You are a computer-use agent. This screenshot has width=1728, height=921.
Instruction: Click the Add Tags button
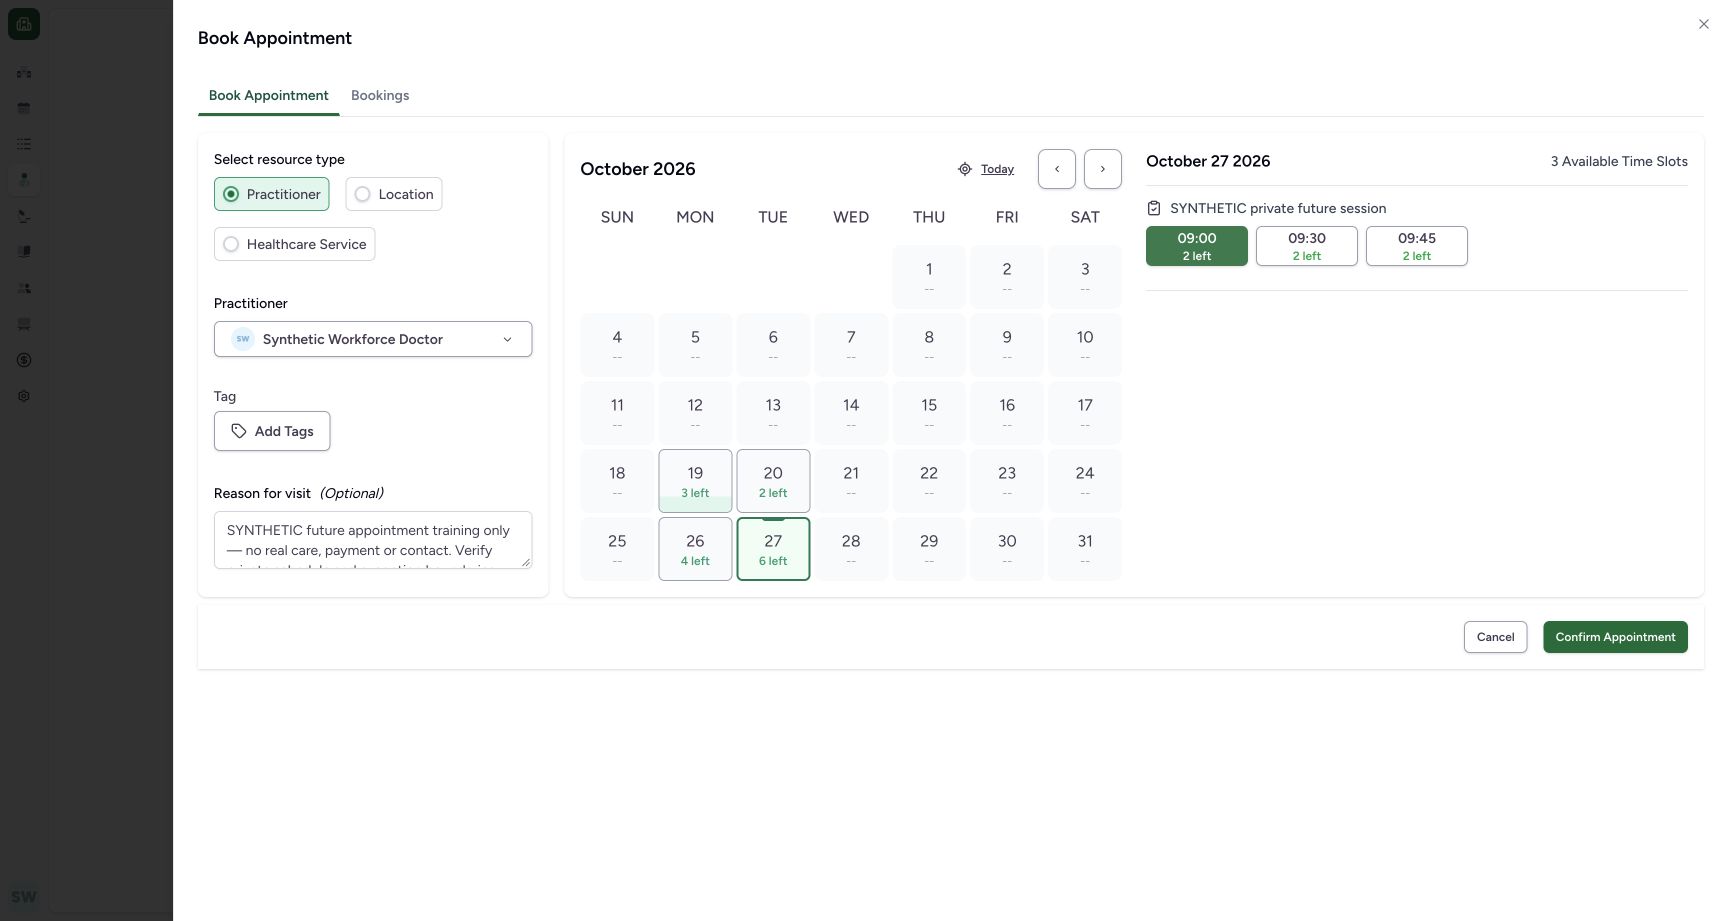pyautogui.click(x=272, y=431)
